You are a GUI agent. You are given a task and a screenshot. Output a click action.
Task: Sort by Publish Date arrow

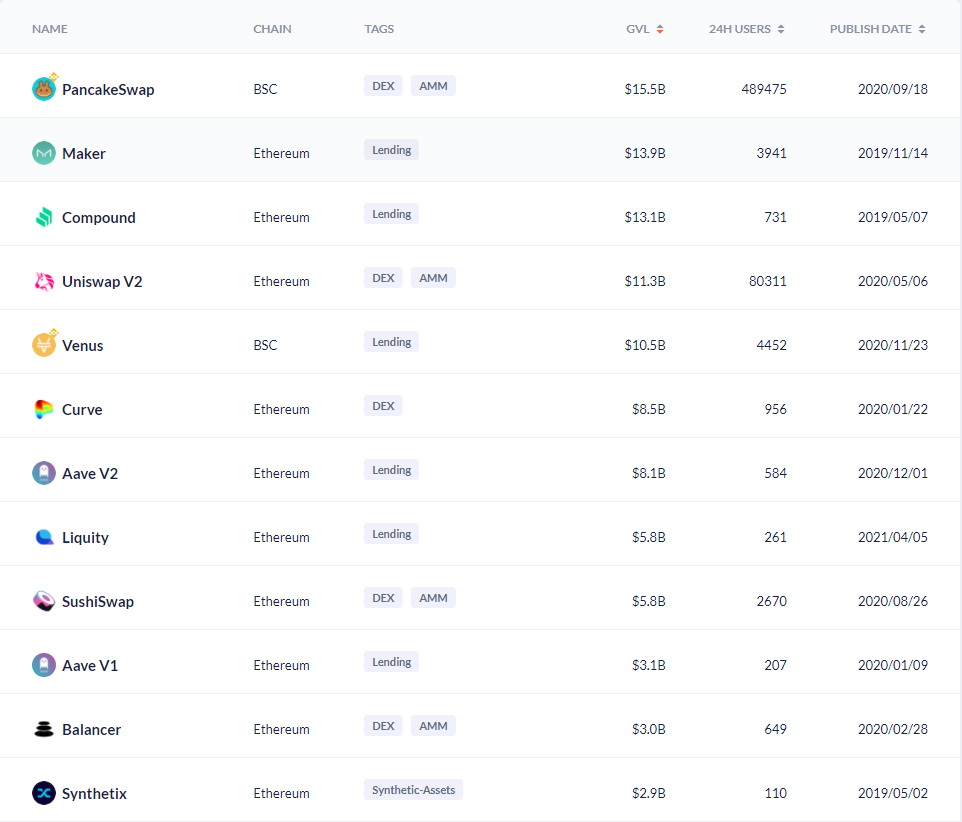point(922,29)
